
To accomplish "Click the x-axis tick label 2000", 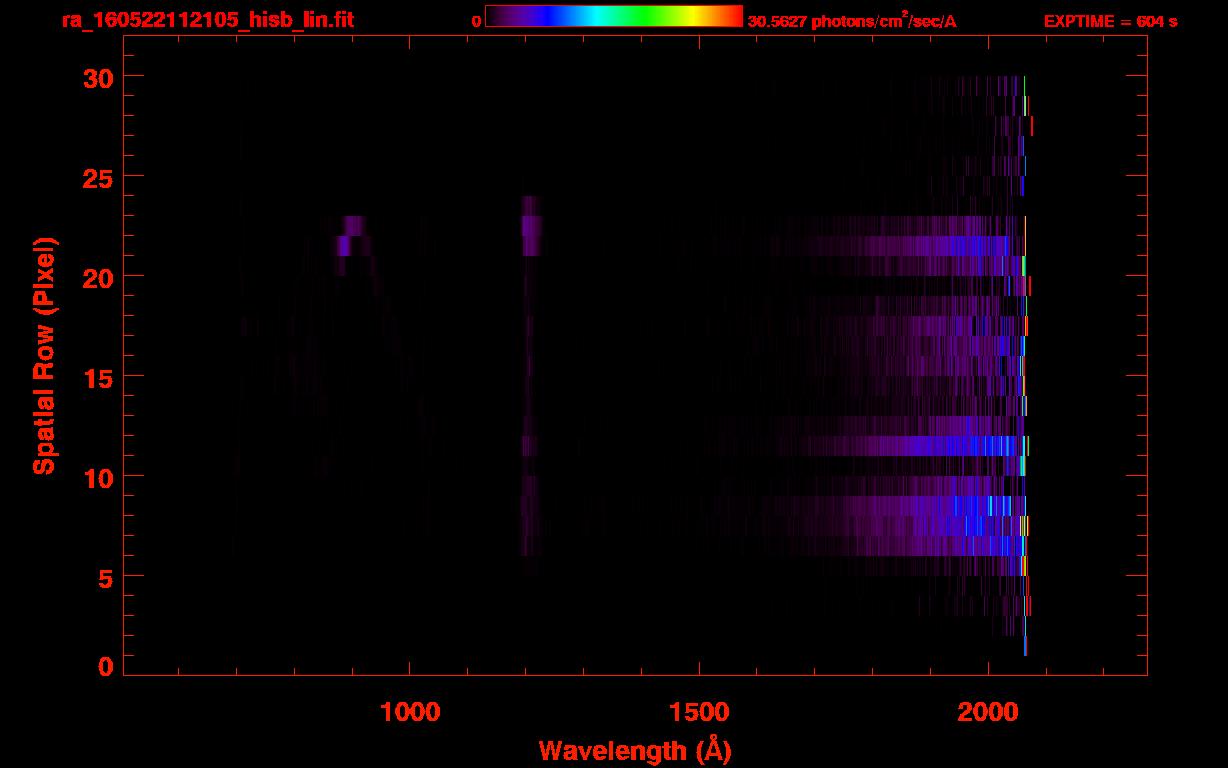I will point(988,711).
